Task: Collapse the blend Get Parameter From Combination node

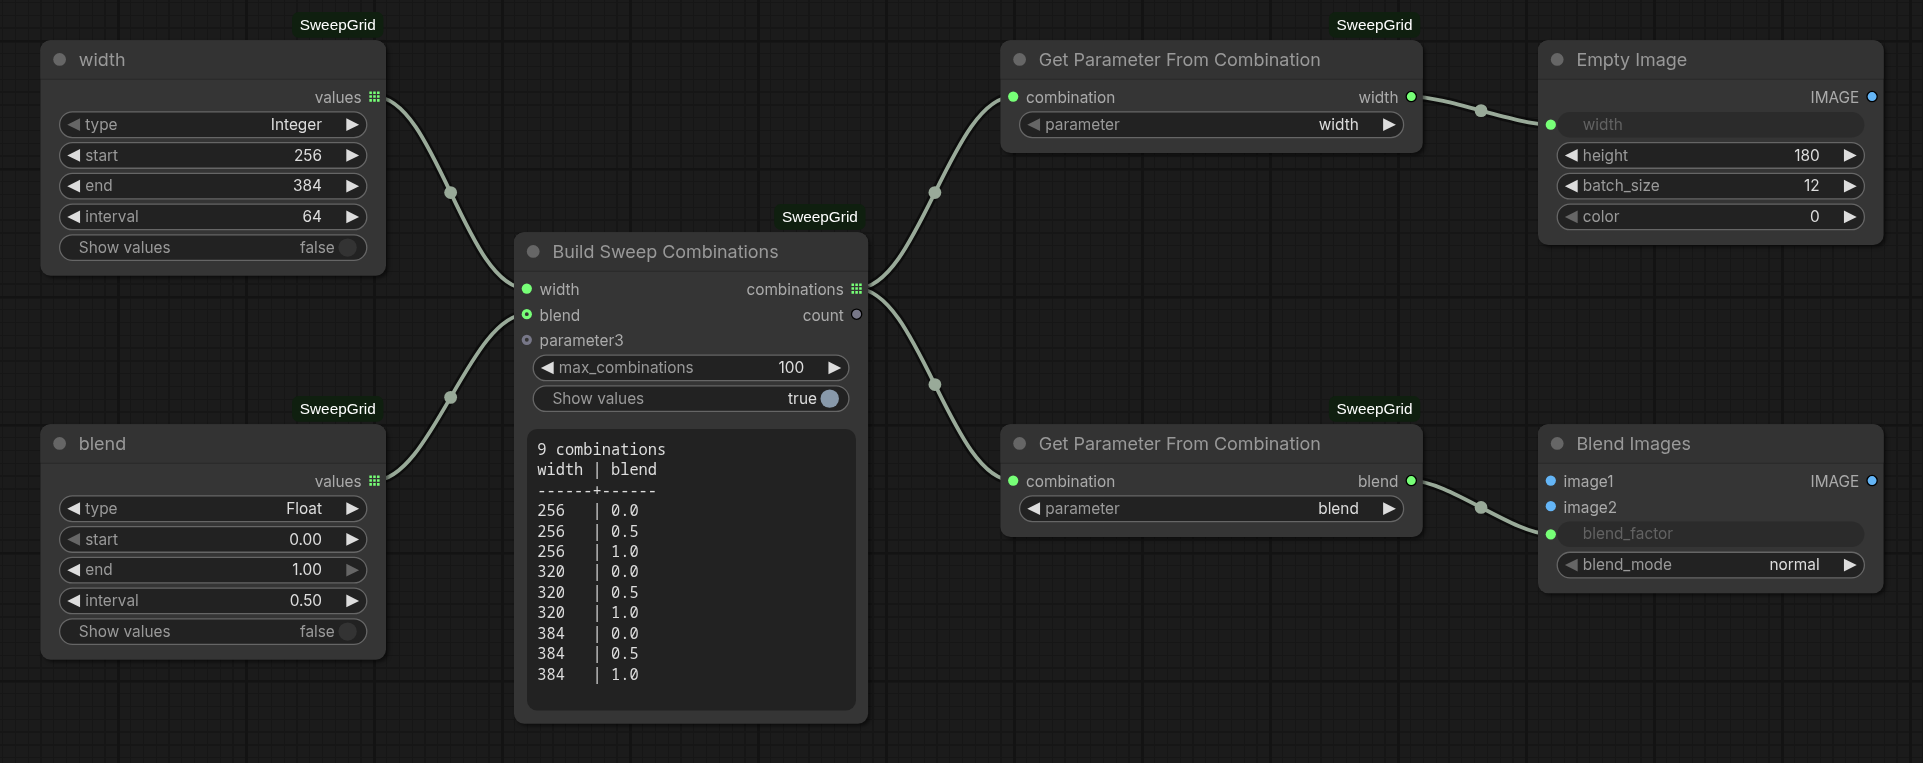Action: tap(1020, 444)
